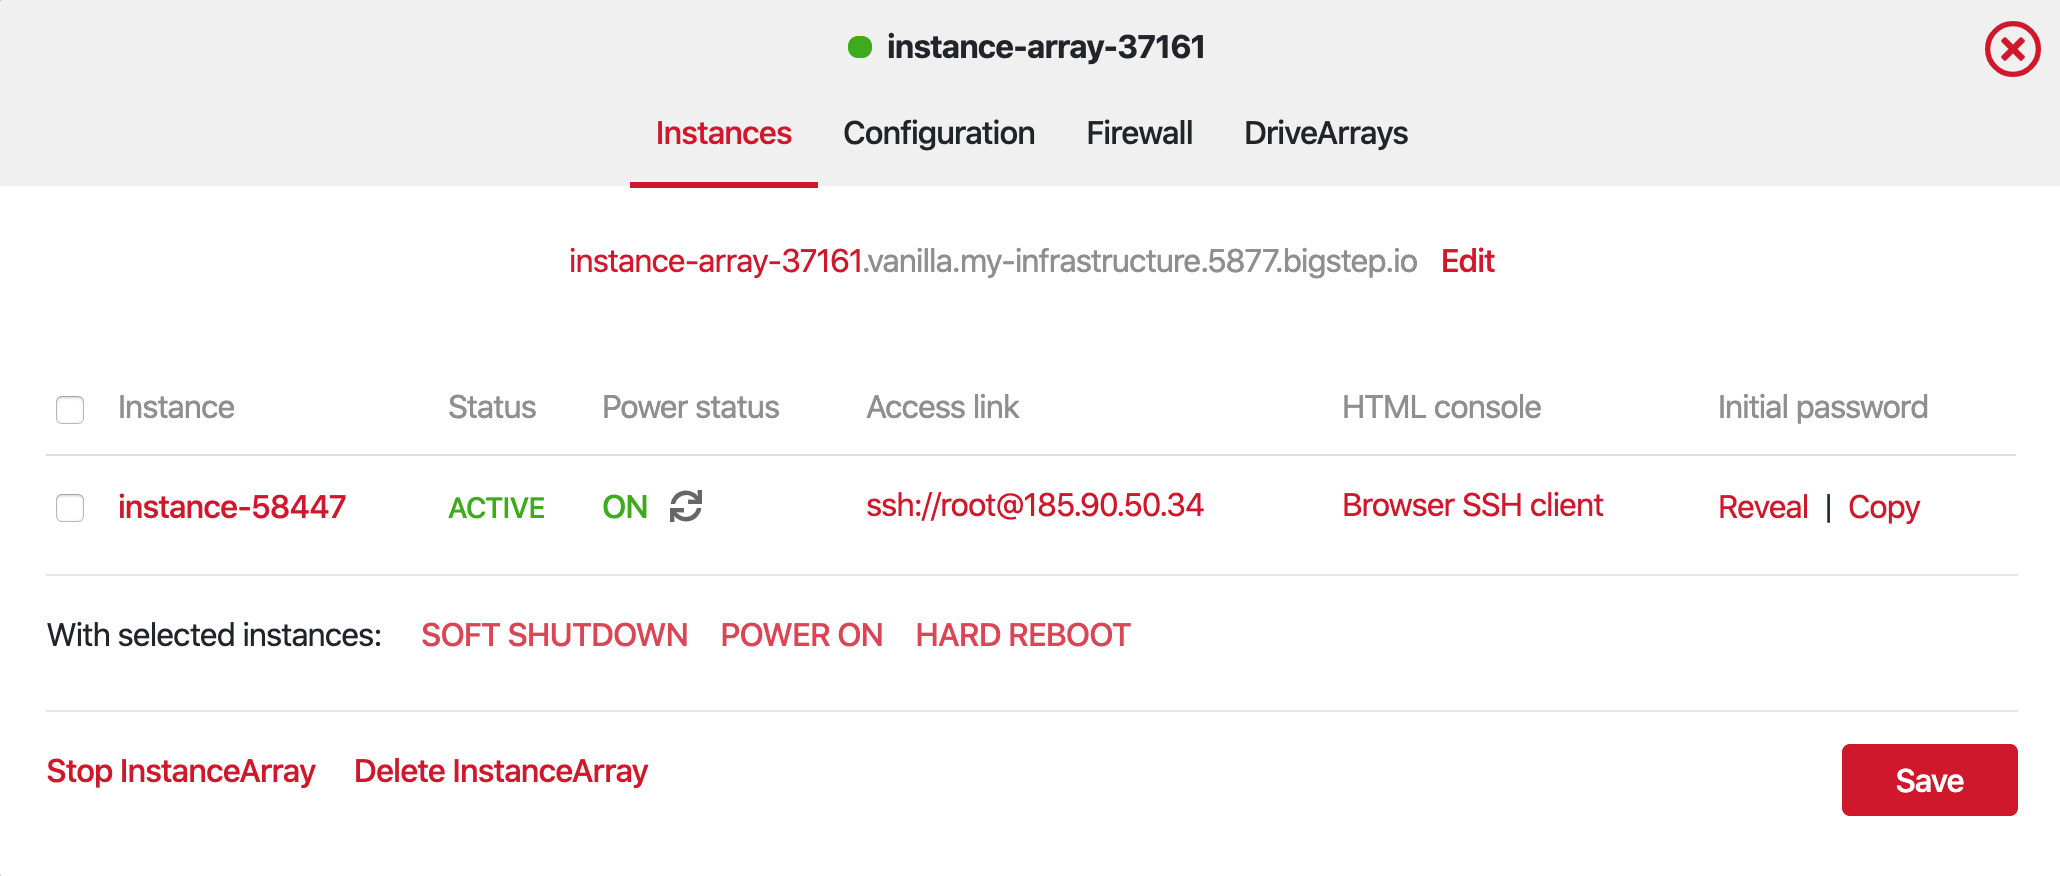The height and width of the screenshot is (876, 2060).
Task: Select all instances with header checkbox
Action: [70, 409]
